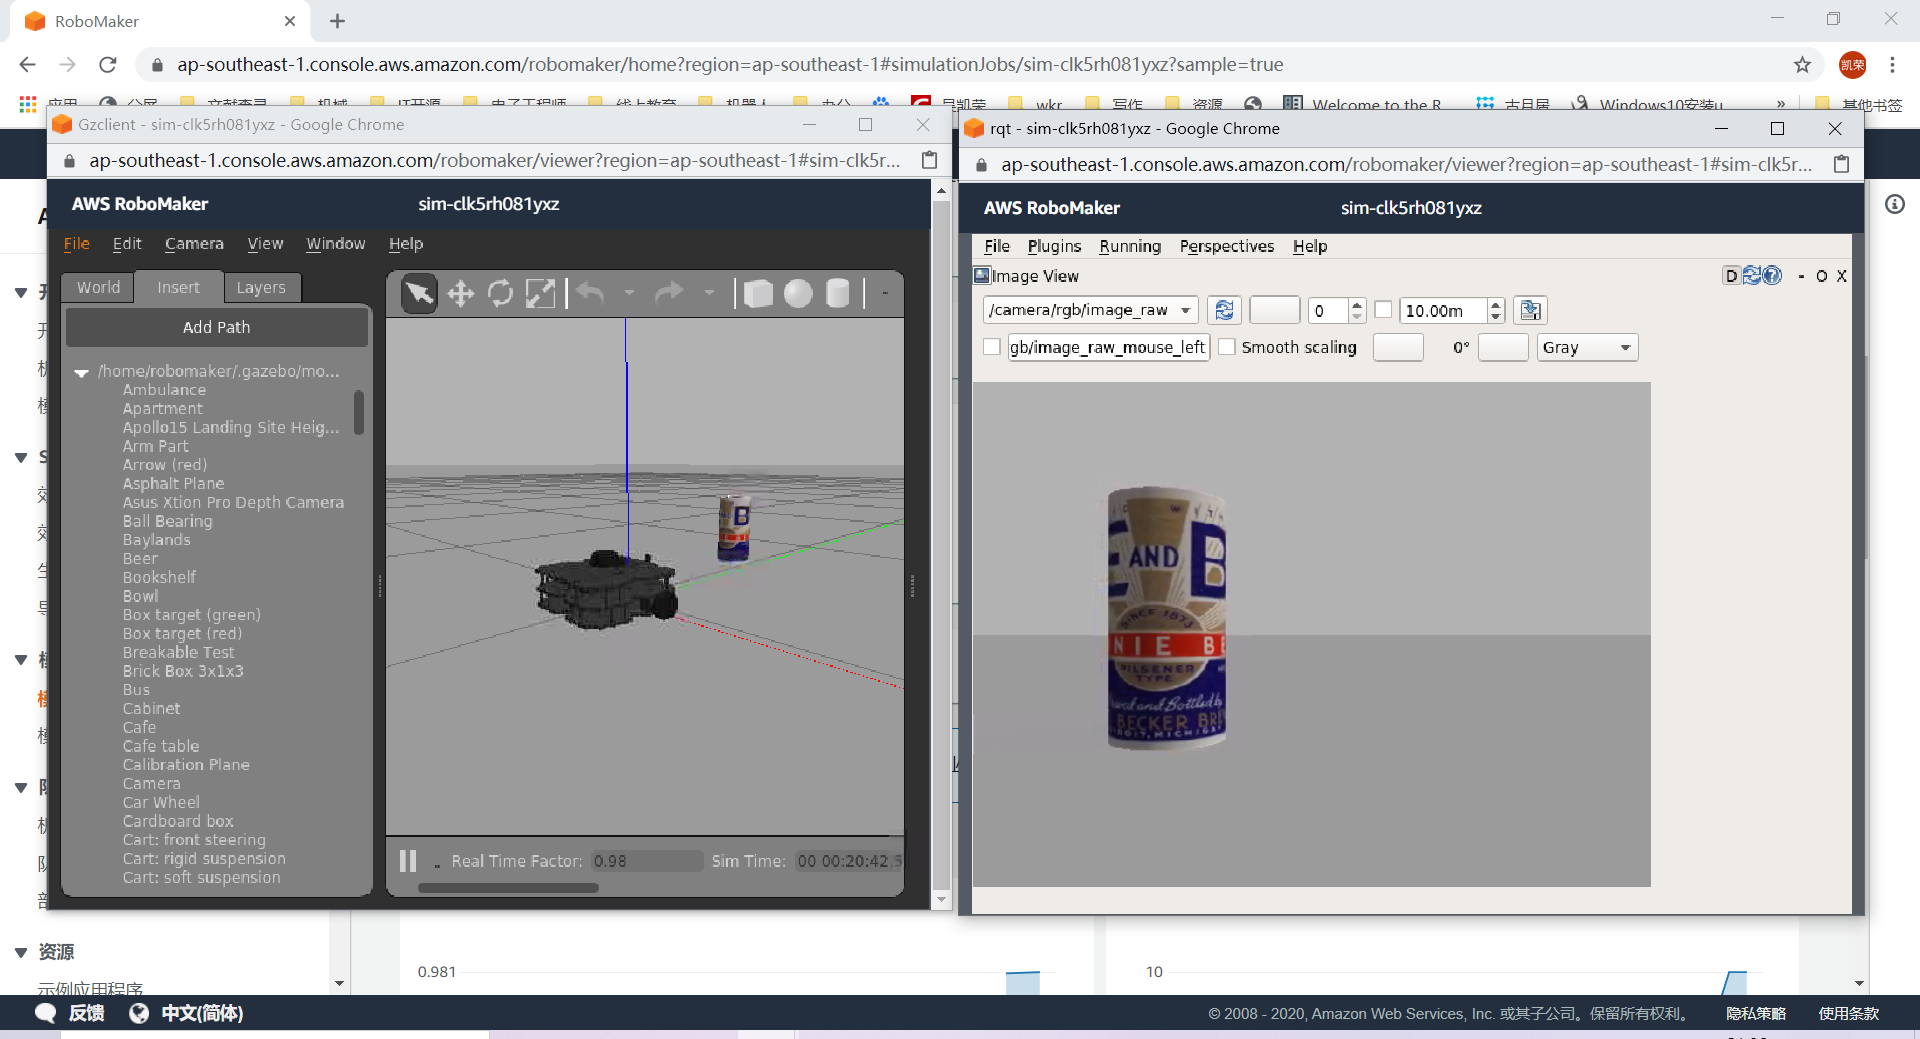1920x1039 pixels.
Task: Open the Chrome three-dot menu
Action: pos(1892,65)
